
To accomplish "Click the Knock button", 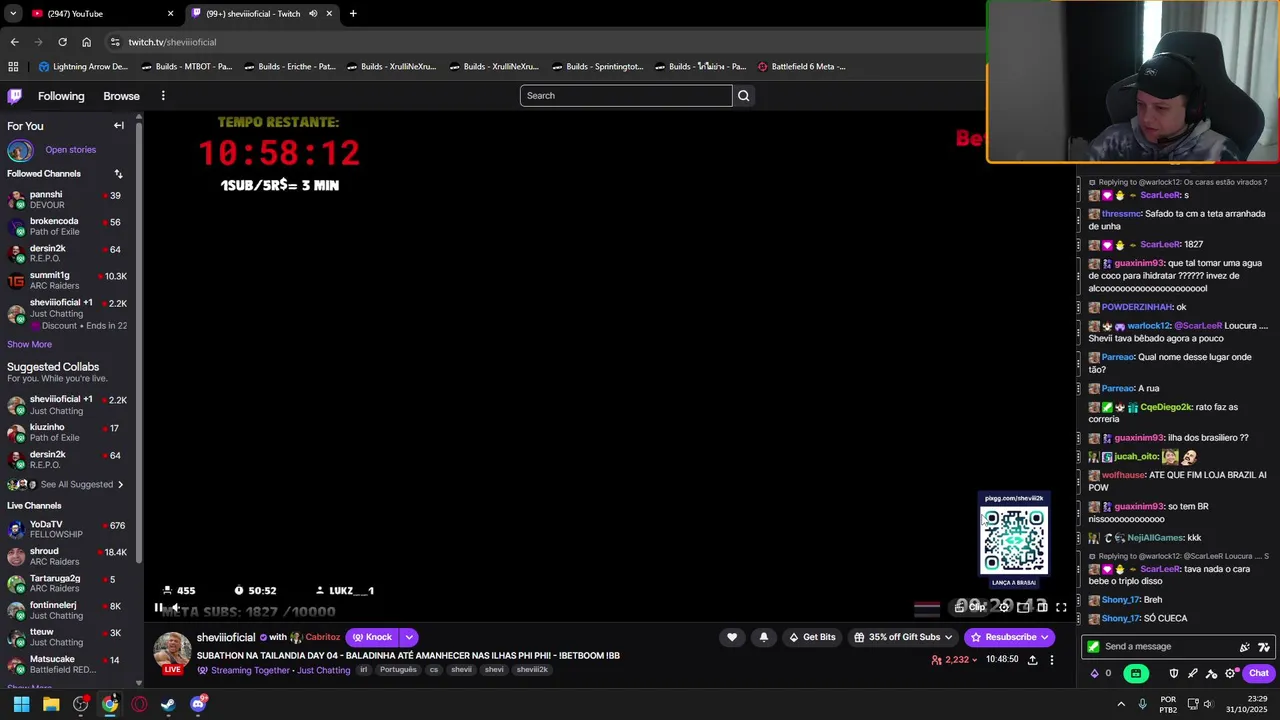I will [x=372, y=637].
